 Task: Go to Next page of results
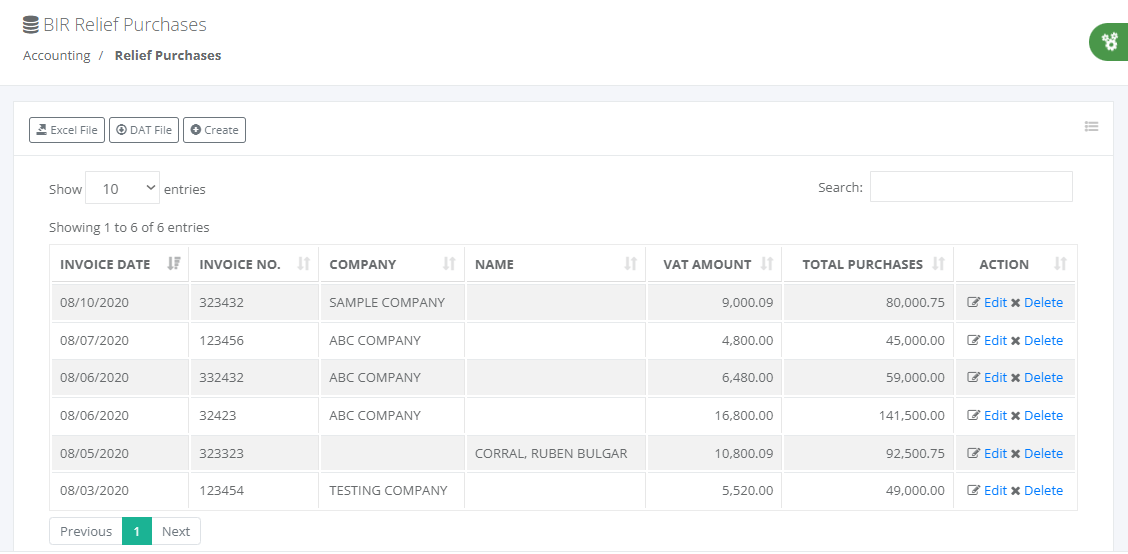[176, 531]
